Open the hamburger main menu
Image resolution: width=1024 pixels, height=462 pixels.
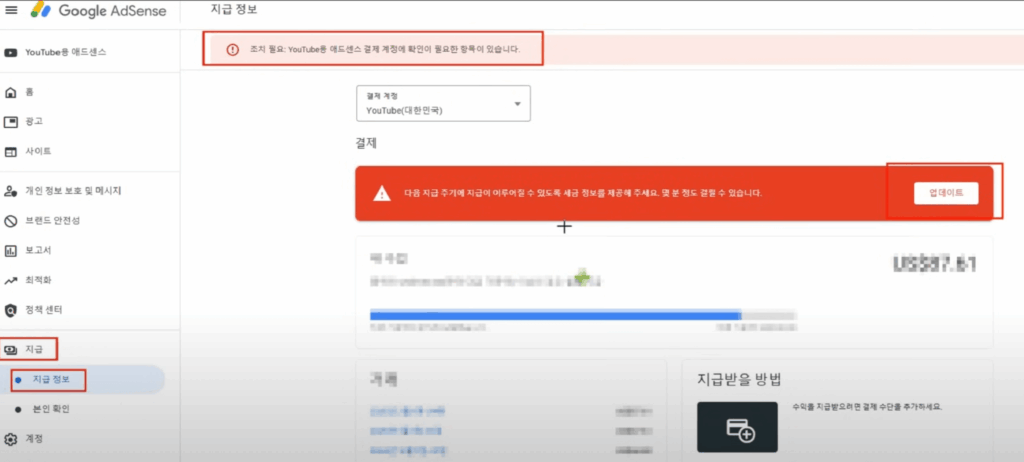tap(12, 11)
